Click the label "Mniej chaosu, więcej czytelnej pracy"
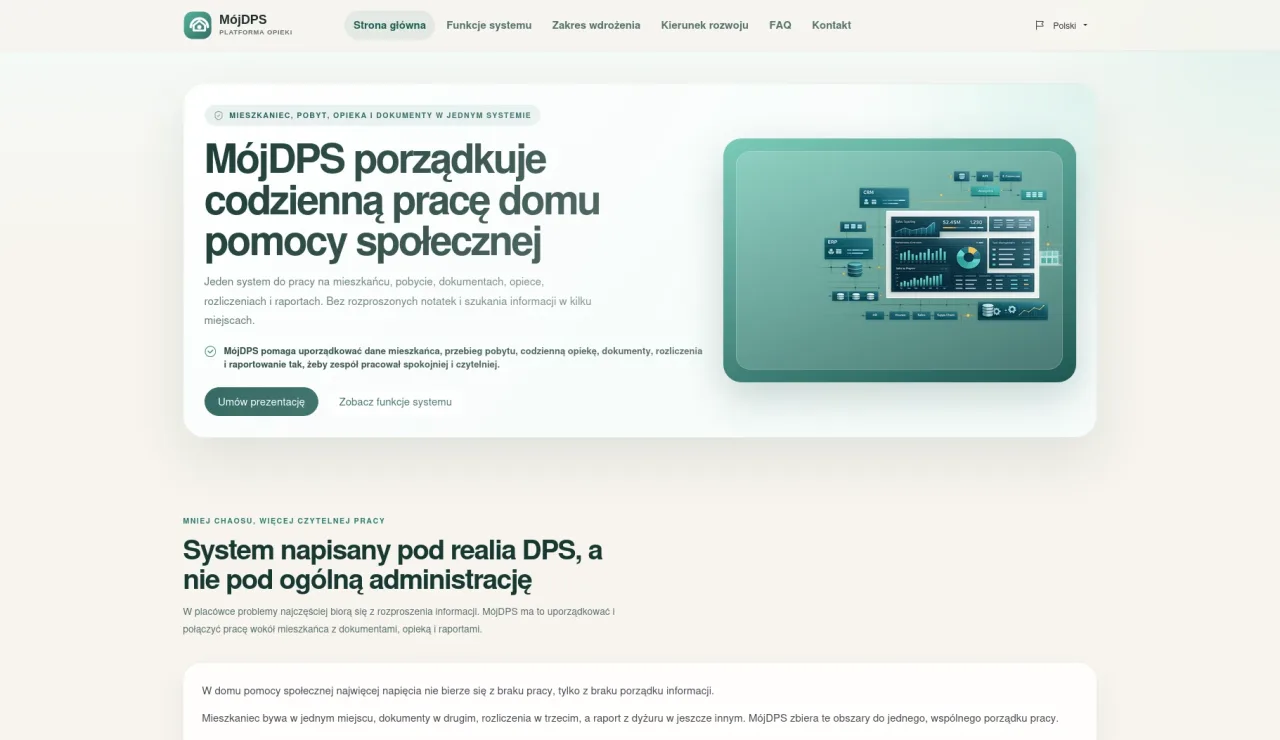 pyautogui.click(x=284, y=521)
